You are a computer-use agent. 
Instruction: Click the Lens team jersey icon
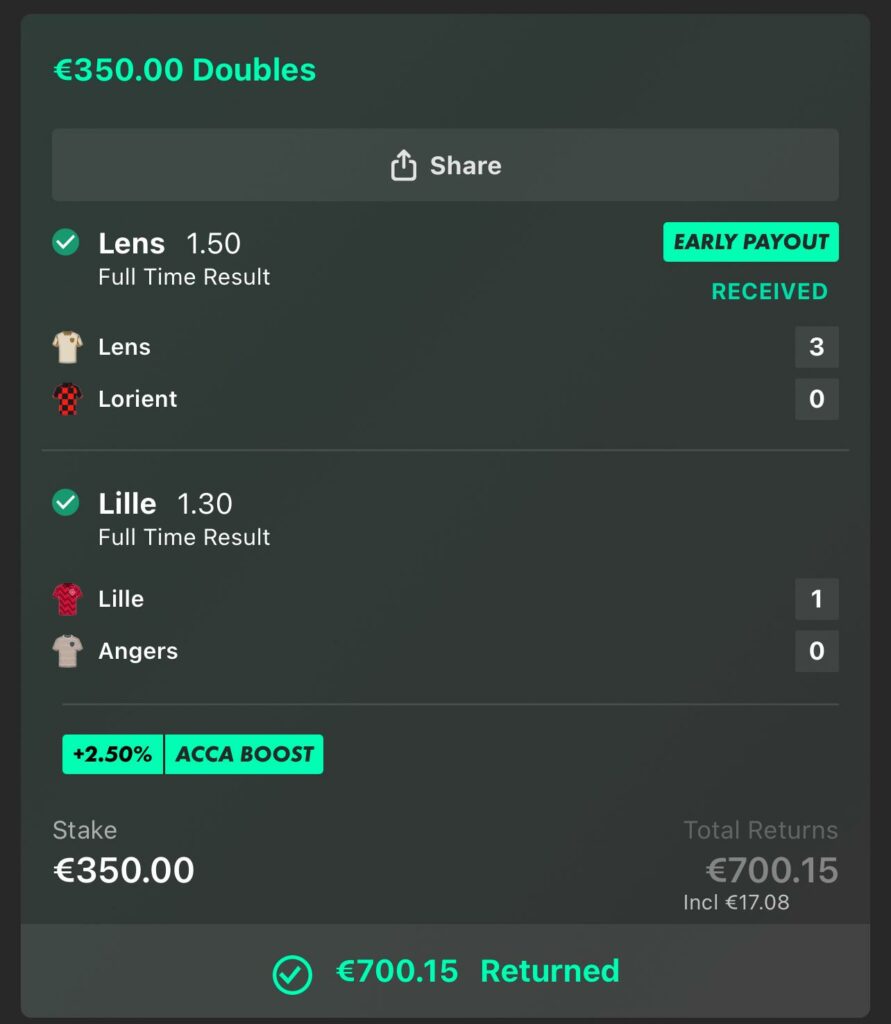[x=67, y=347]
